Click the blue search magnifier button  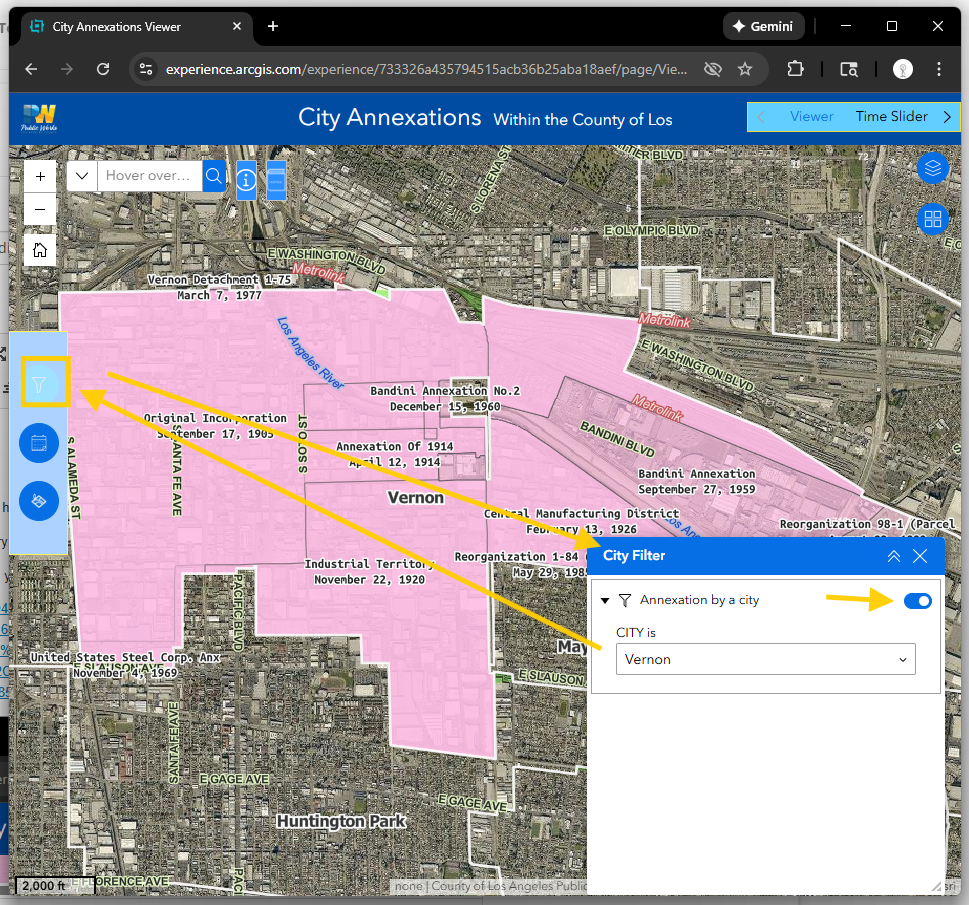pyautogui.click(x=214, y=176)
